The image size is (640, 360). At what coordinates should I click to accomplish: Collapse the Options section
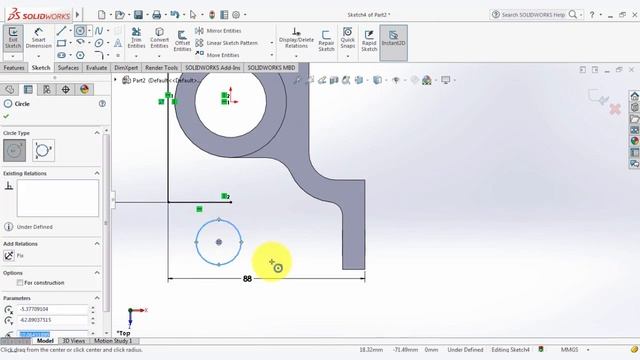click(97, 272)
